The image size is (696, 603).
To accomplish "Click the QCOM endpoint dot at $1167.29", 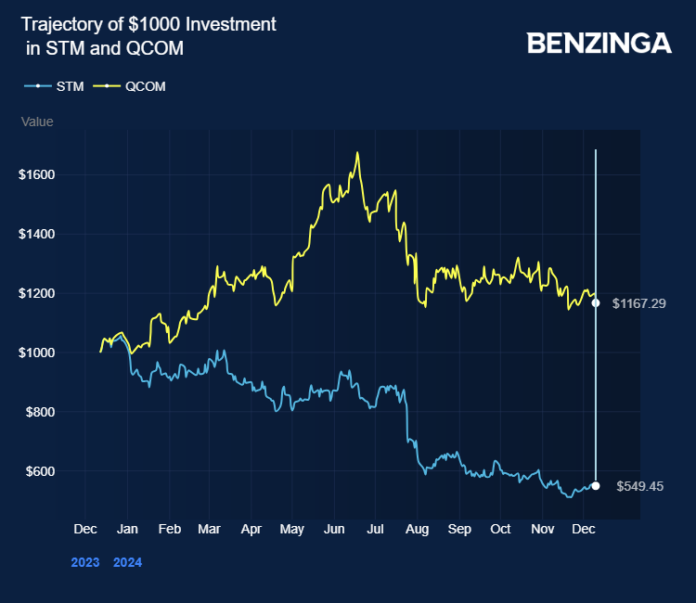I will [x=596, y=302].
